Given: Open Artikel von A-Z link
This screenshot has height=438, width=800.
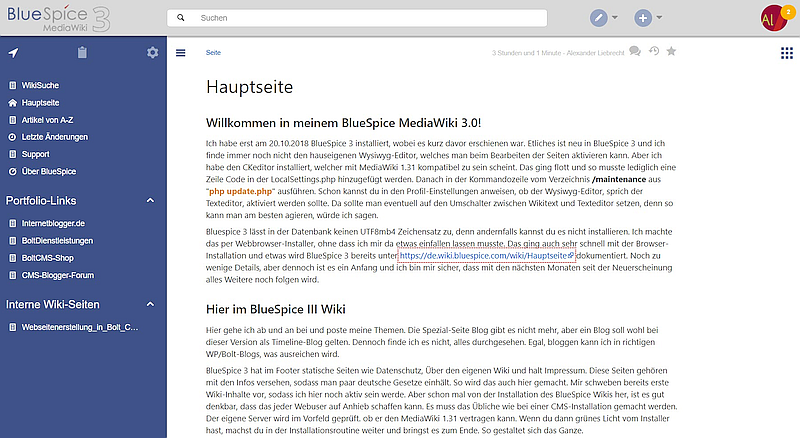Looking at the screenshot, I should tap(47, 120).
